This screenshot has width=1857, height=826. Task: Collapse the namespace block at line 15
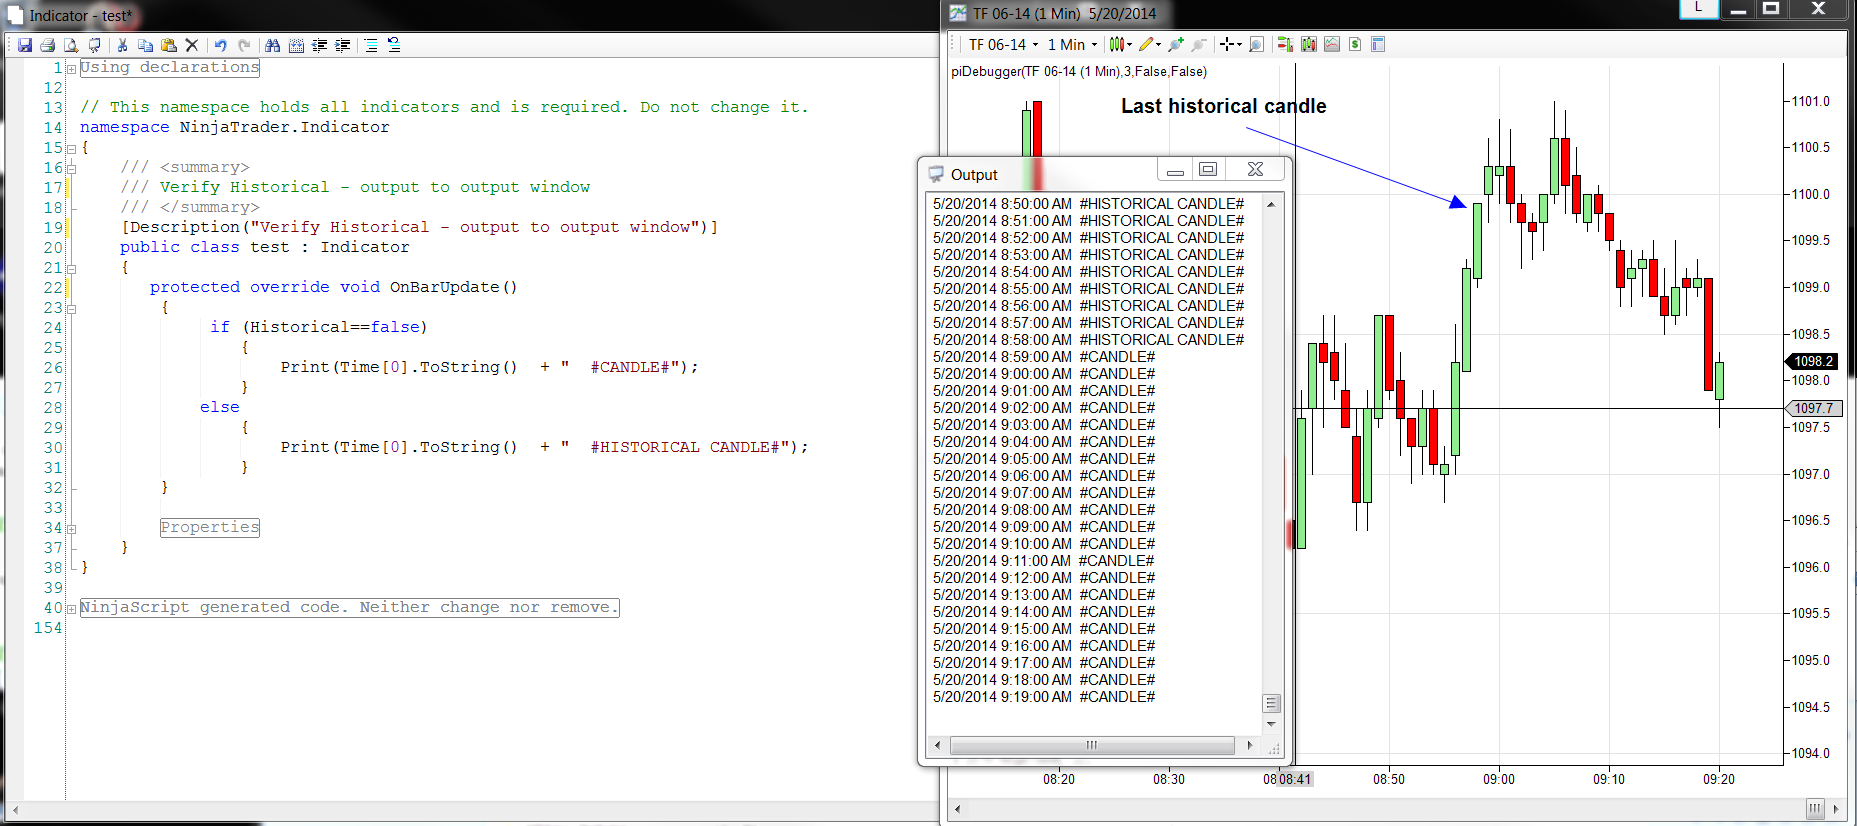tap(71, 148)
